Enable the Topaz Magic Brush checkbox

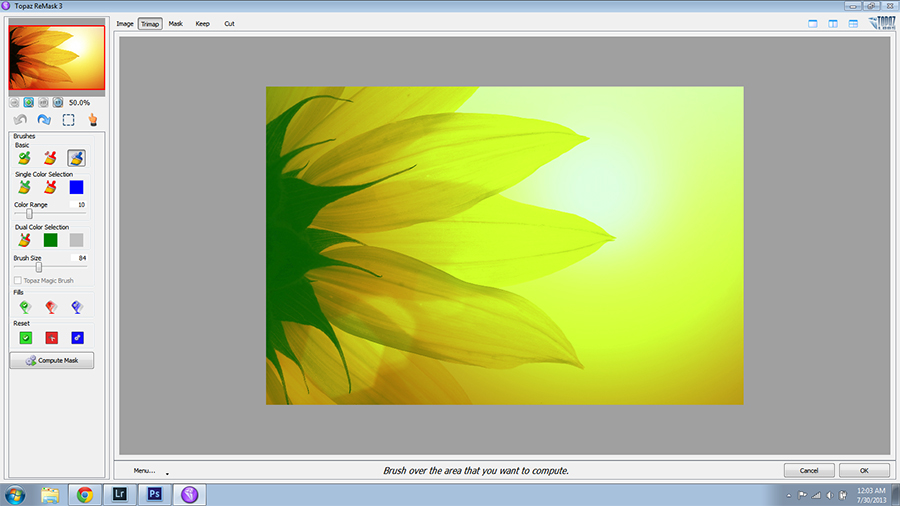click(x=18, y=281)
